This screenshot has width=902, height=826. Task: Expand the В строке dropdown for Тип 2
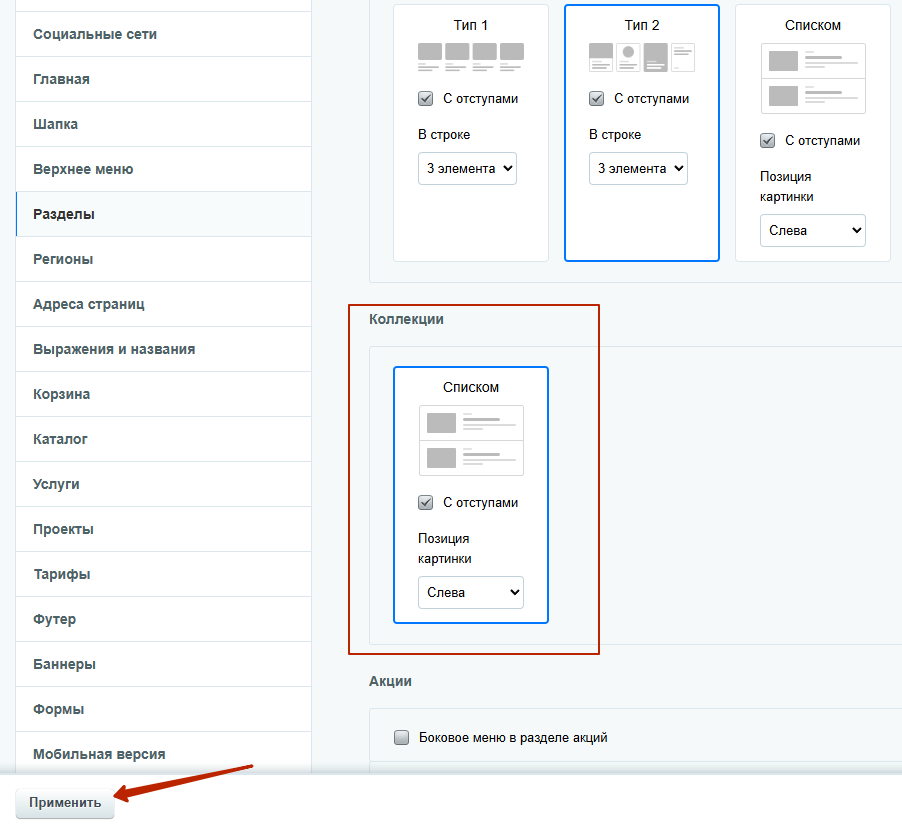638,169
